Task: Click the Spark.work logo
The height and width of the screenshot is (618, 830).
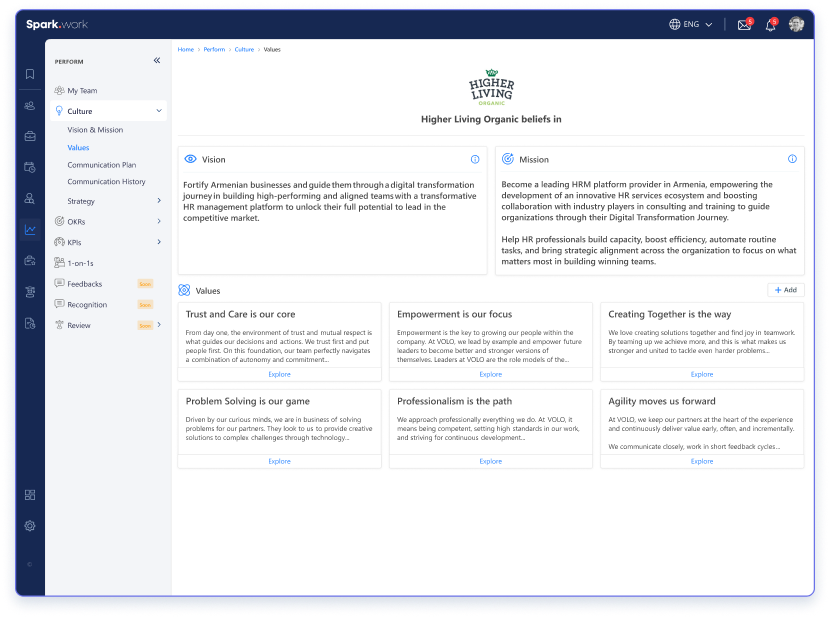Action: 57,24
